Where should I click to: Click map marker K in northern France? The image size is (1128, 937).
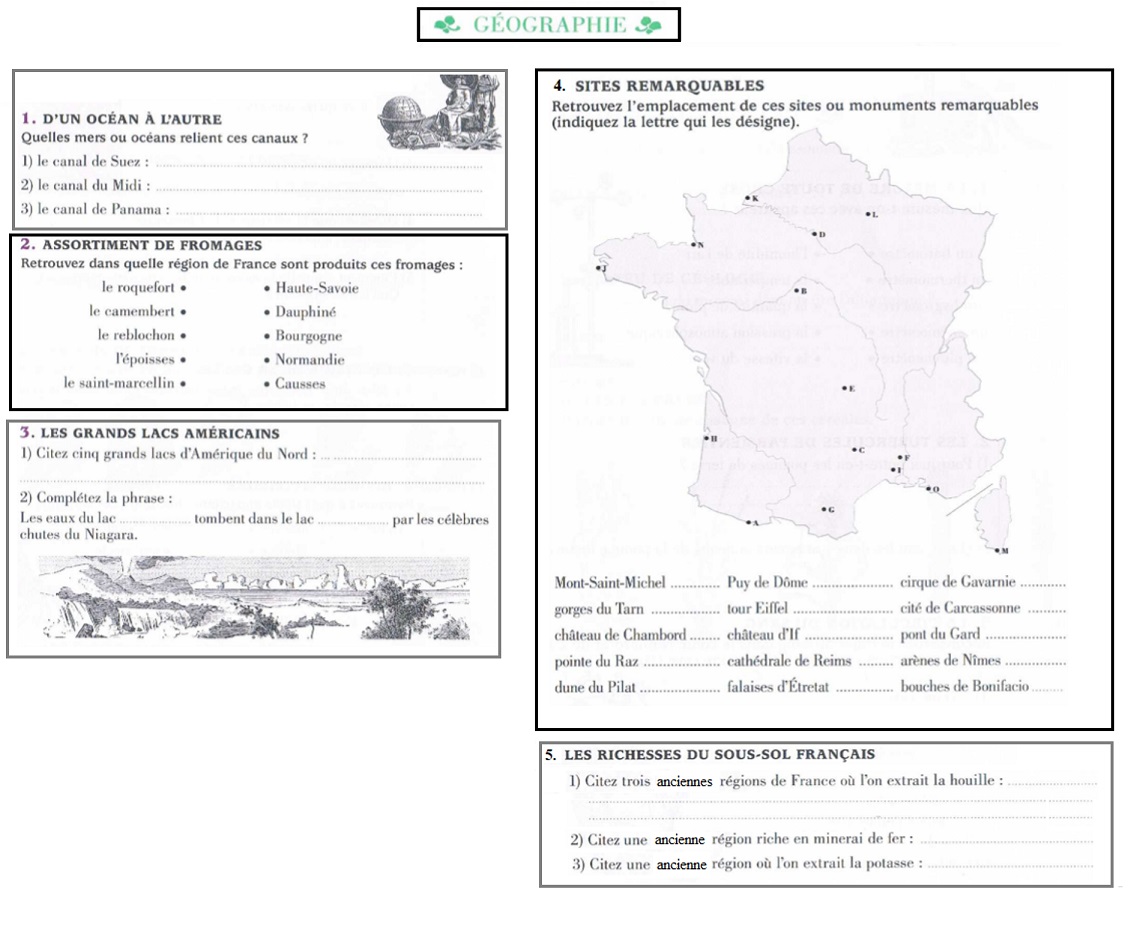(x=747, y=198)
